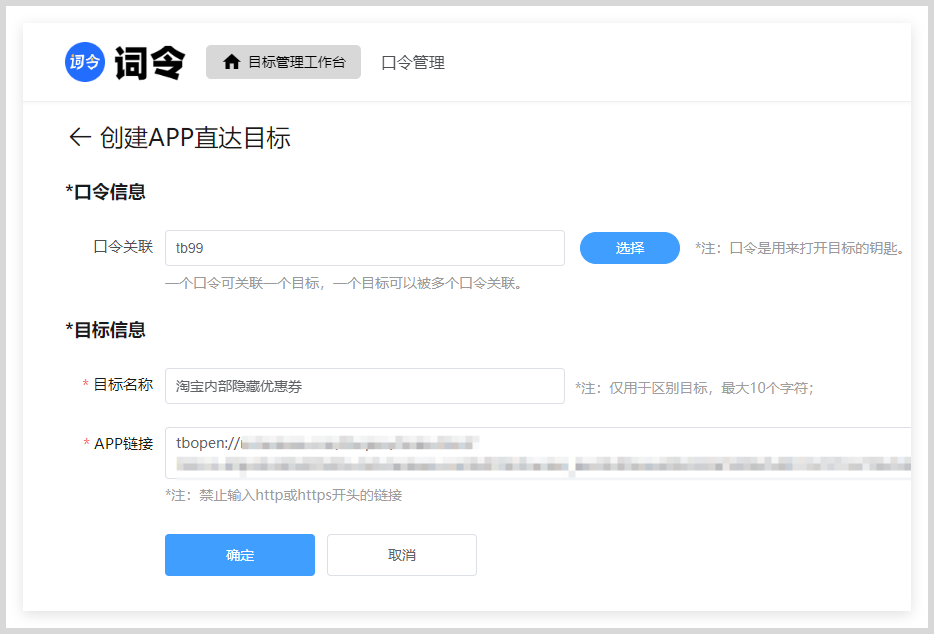Click the *口令信息 section heading
934x634 pixels.
coord(105,192)
